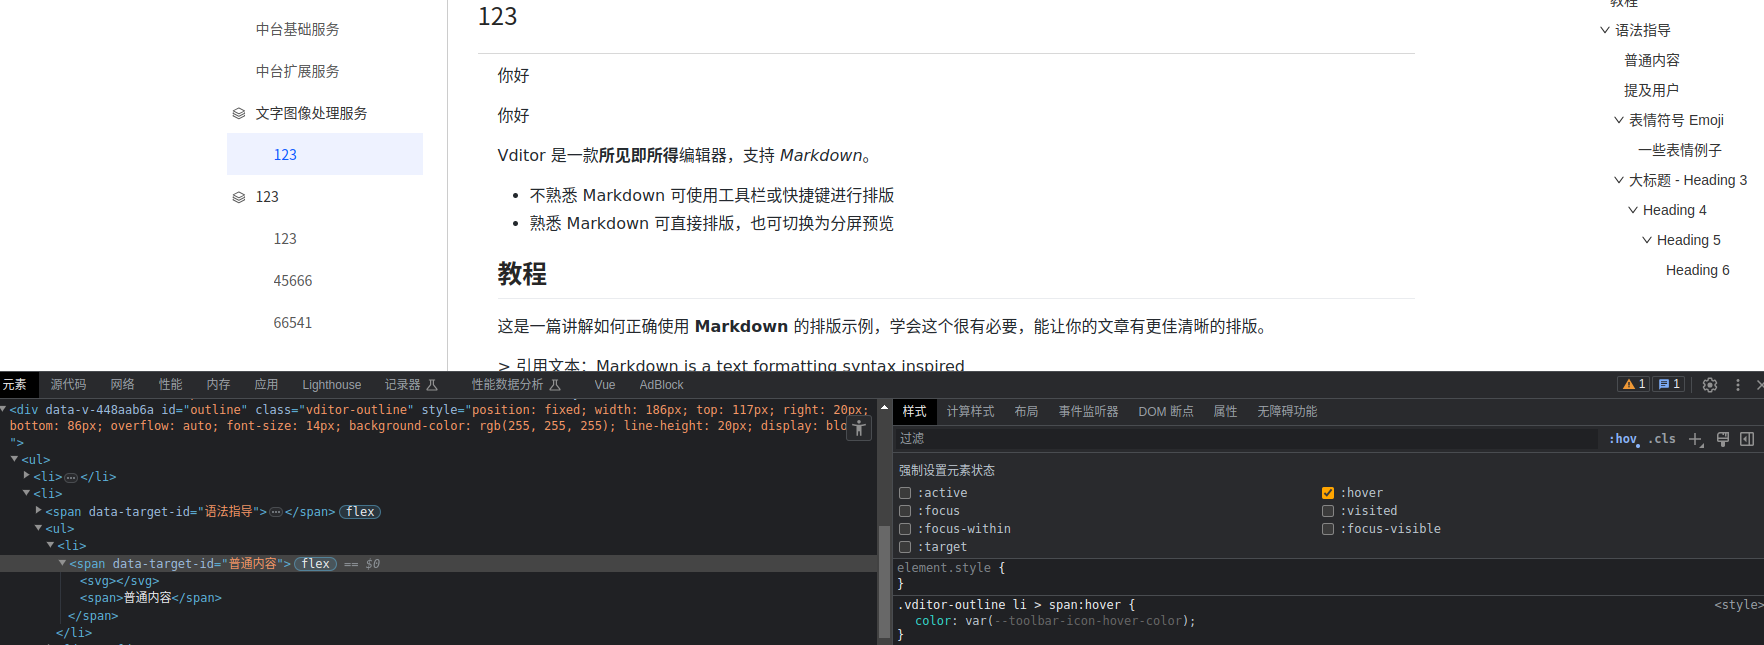
Task: Jump to 普通内容 in outline
Action: [1652, 61]
